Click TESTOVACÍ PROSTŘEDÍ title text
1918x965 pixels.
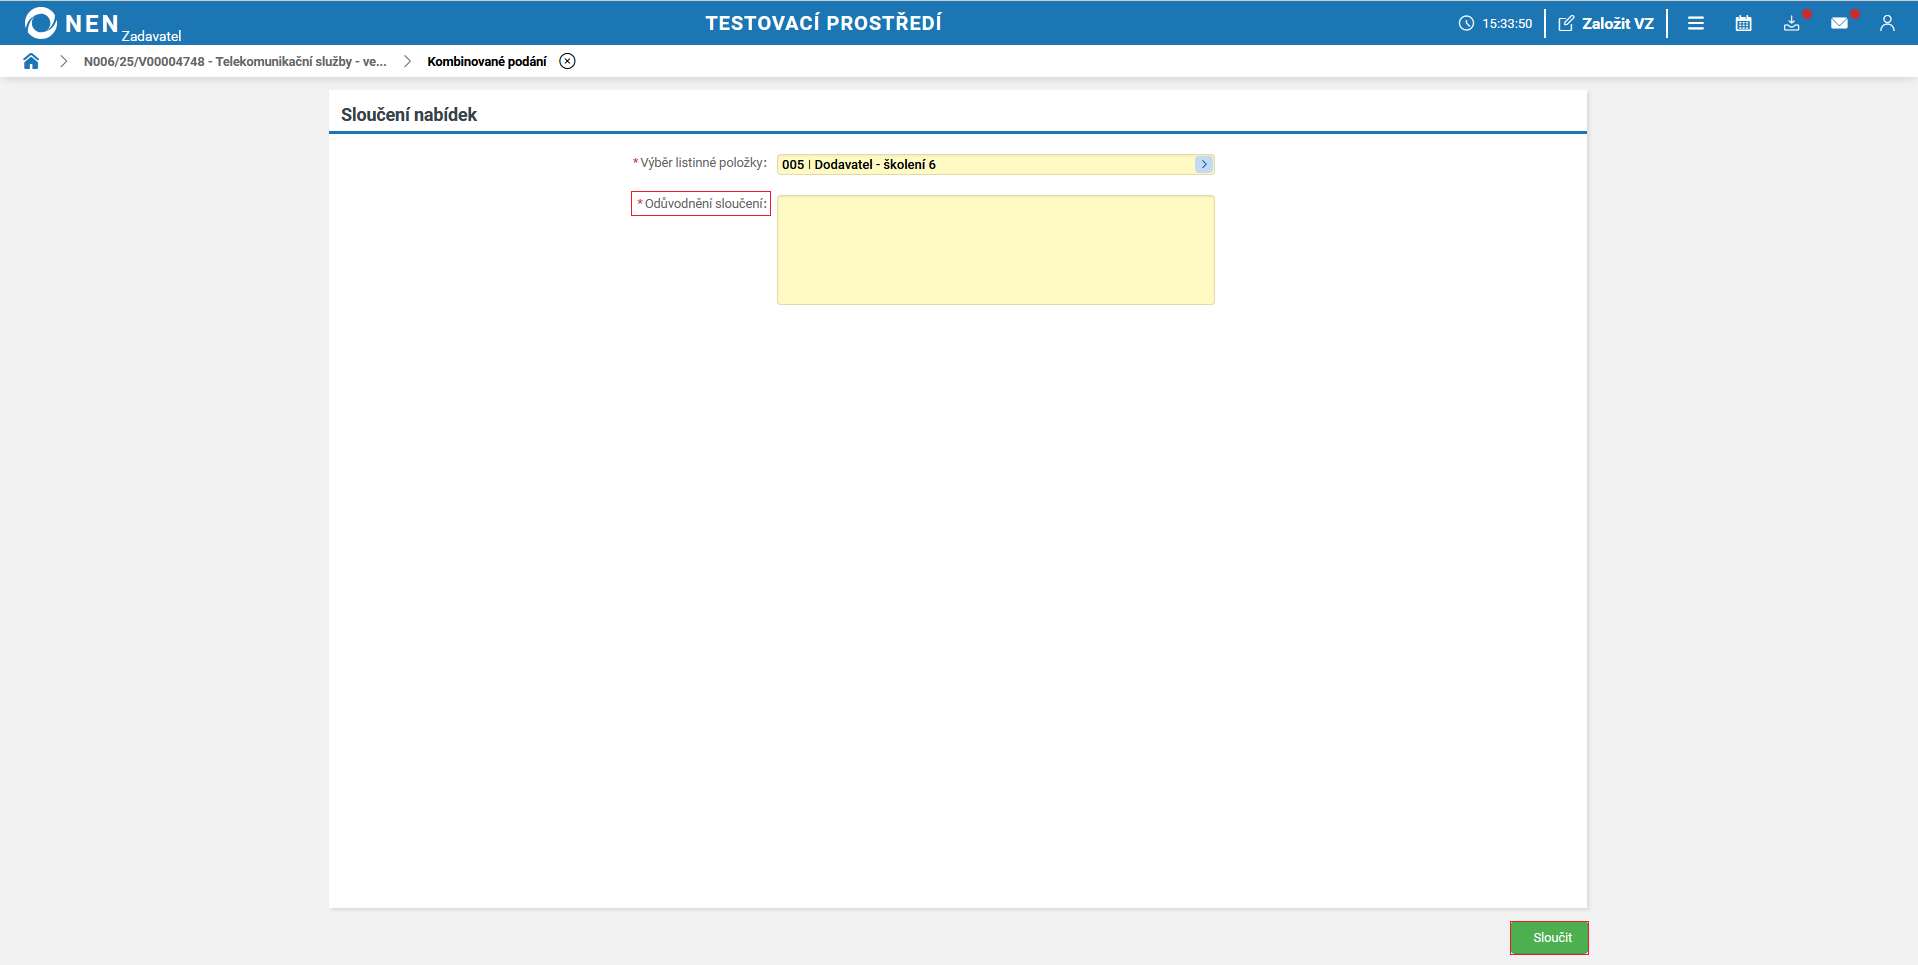click(x=824, y=23)
